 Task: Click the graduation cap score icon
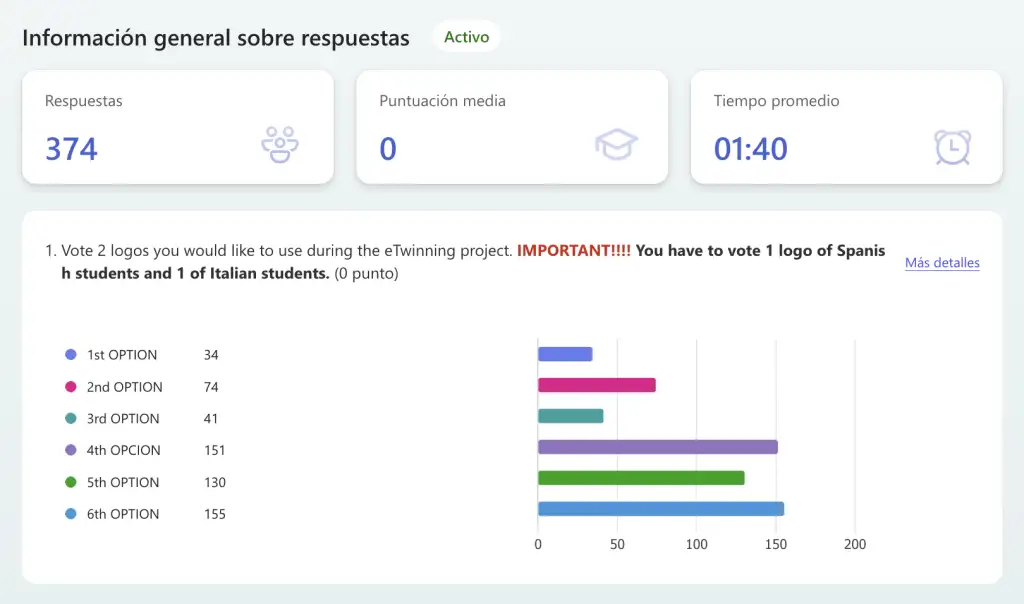(615, 146)
